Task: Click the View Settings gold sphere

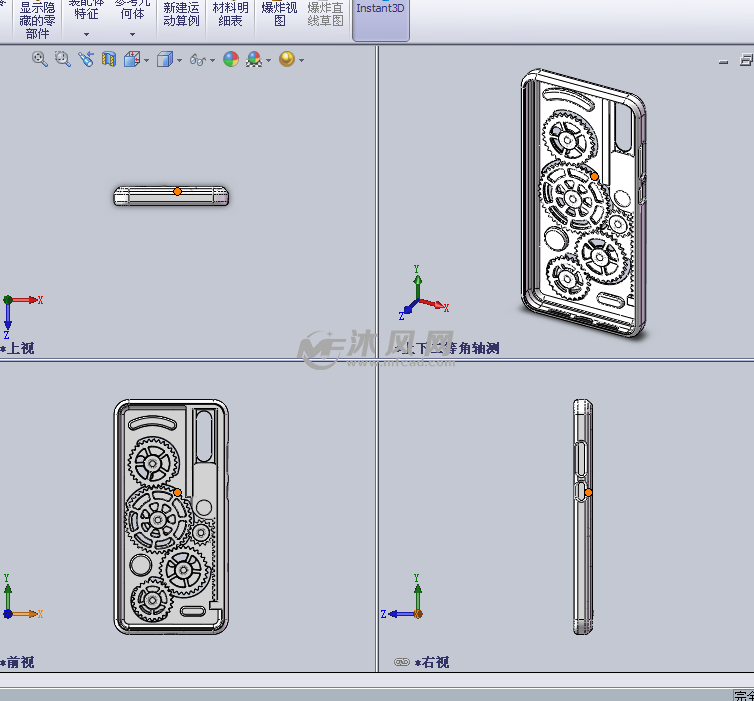Action: click(287, 59)
